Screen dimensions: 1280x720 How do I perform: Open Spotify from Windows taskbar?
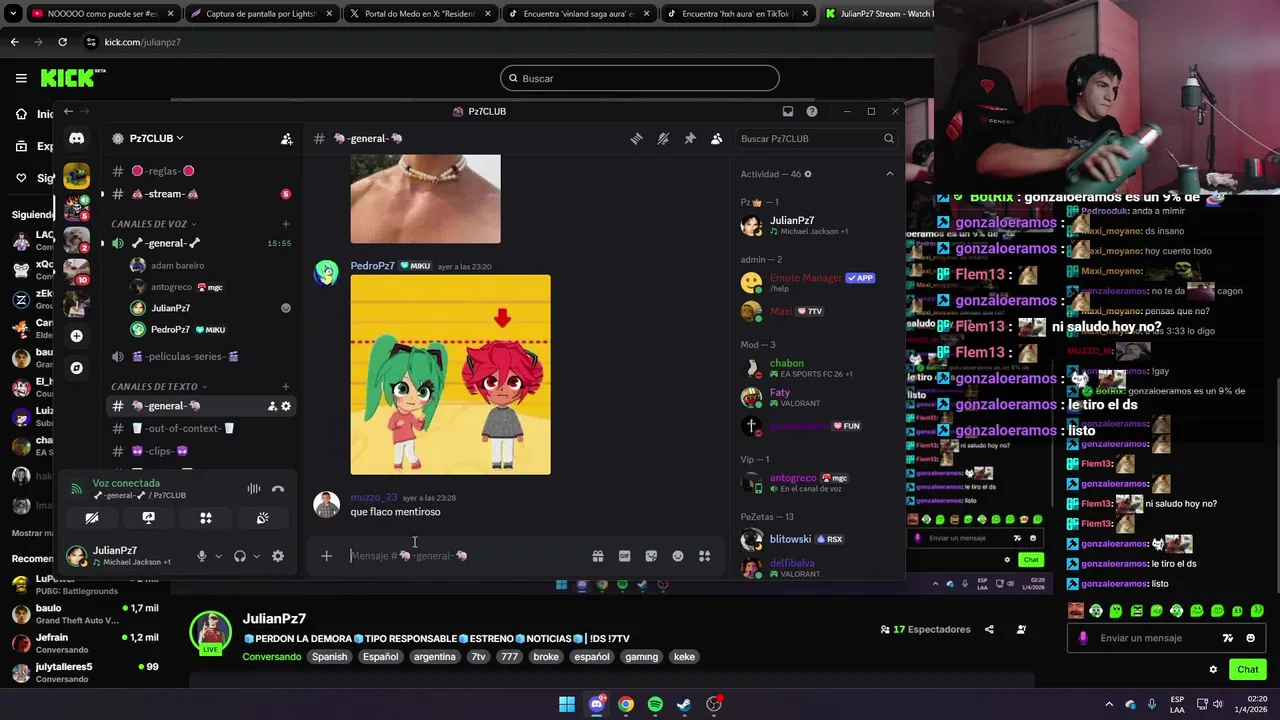(655, 704)
